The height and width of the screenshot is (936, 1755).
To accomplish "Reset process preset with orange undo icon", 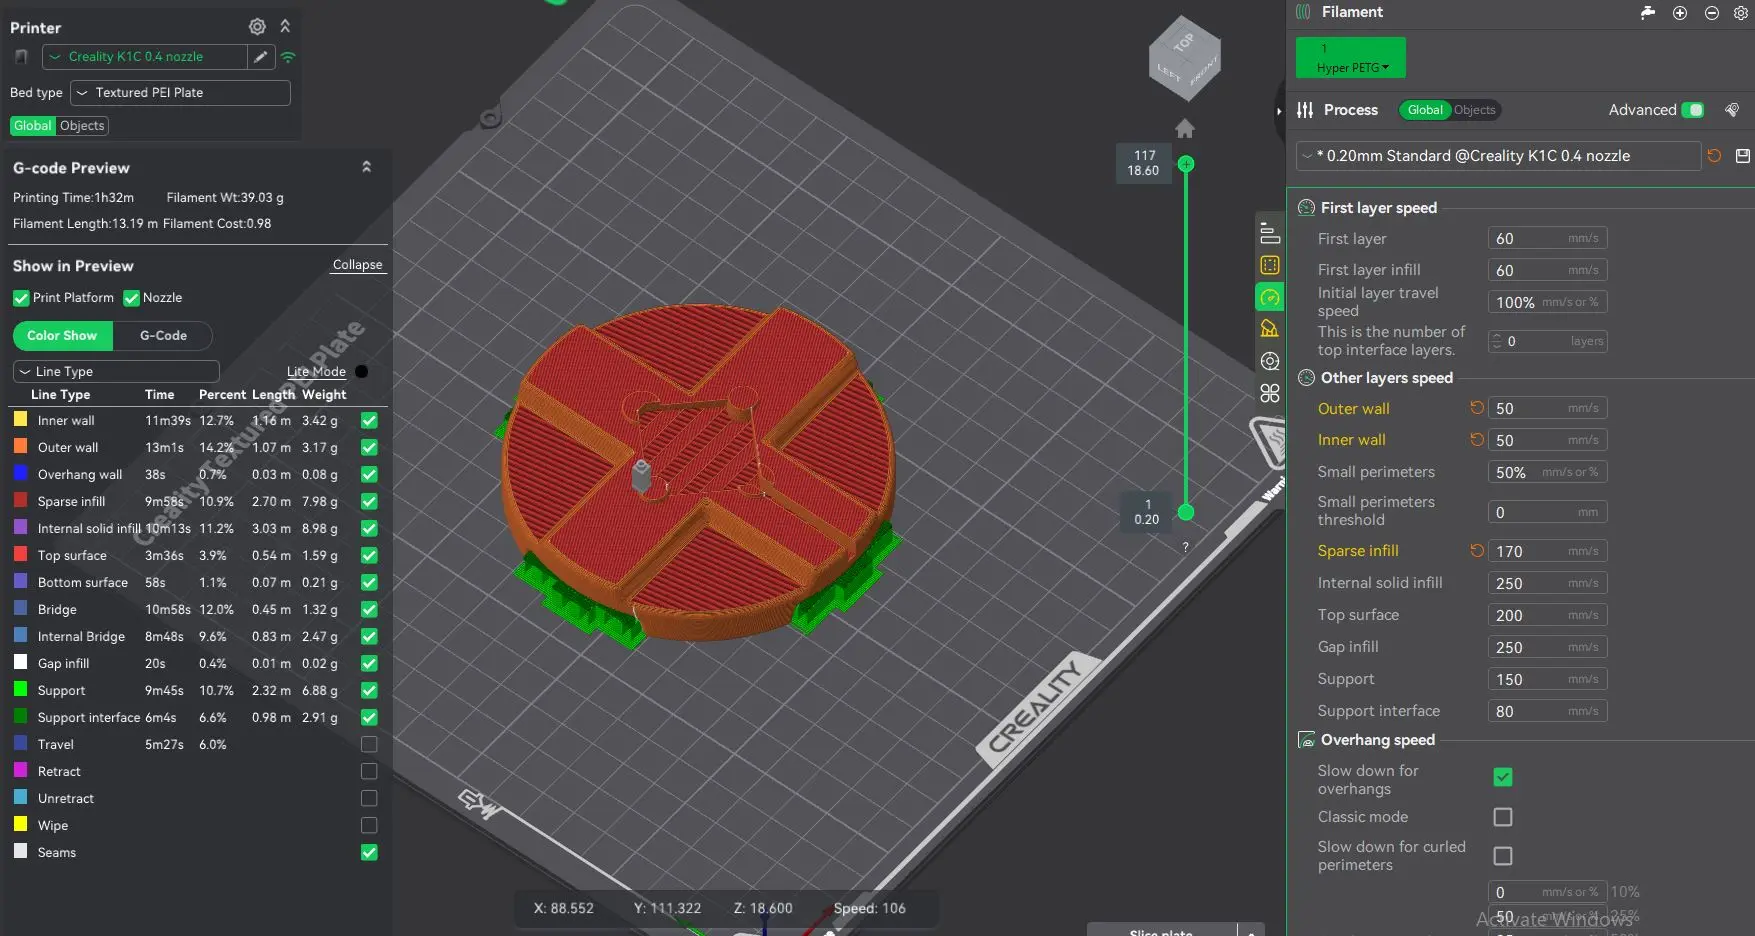I will (1714, 156).
